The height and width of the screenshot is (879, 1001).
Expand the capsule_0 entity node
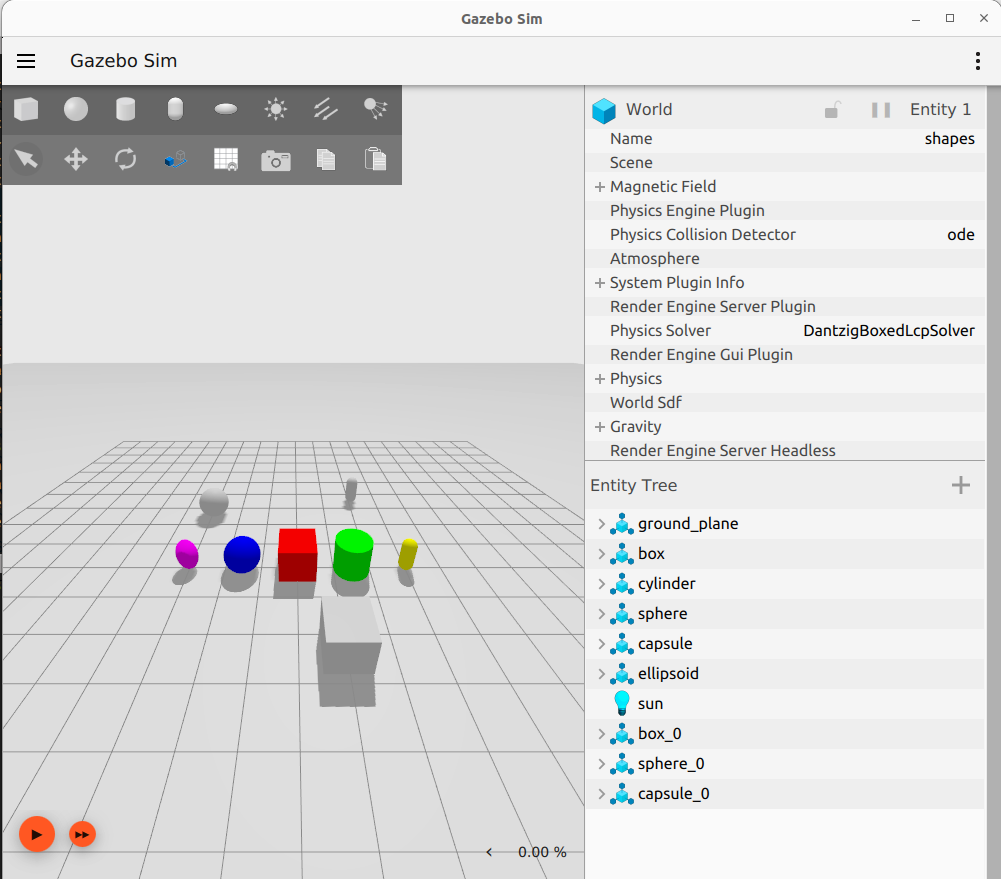601,794
